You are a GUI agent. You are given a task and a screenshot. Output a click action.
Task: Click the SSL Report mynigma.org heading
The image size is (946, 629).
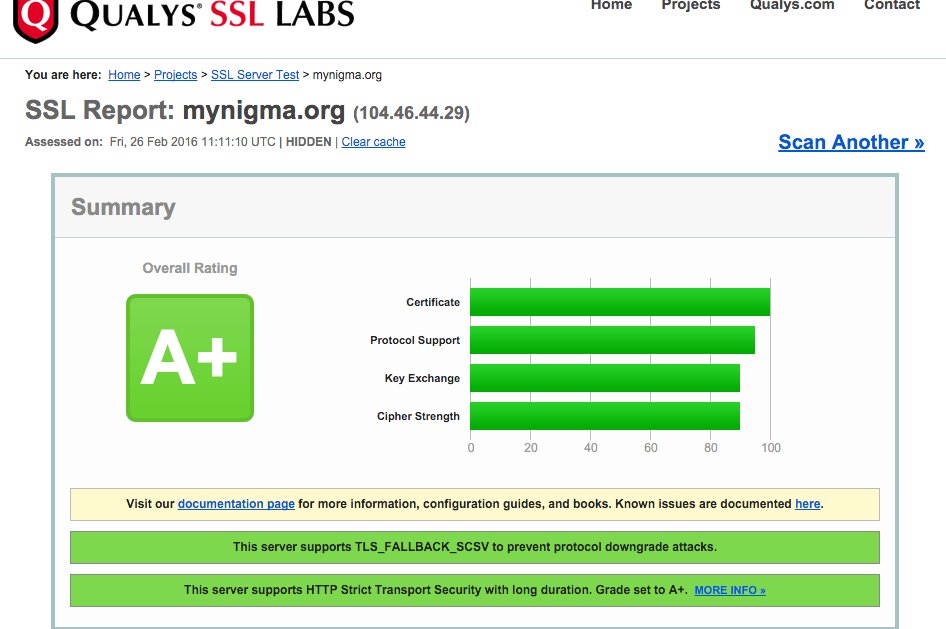(x=185, y=111)
